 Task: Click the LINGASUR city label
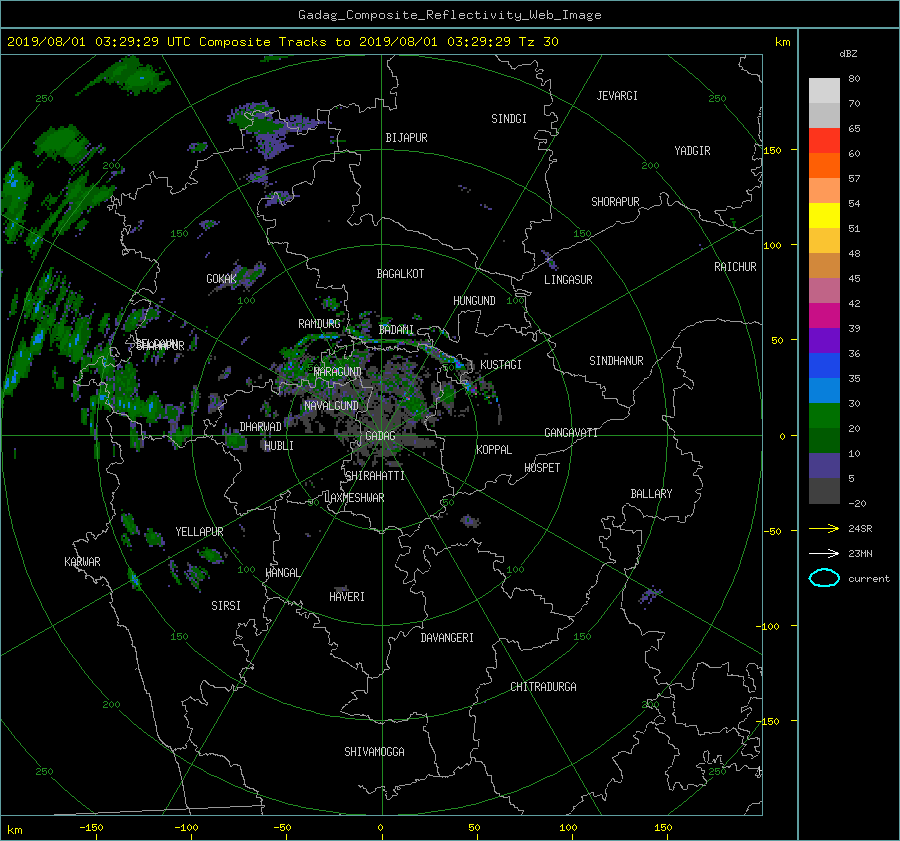(x=568, y=280)
